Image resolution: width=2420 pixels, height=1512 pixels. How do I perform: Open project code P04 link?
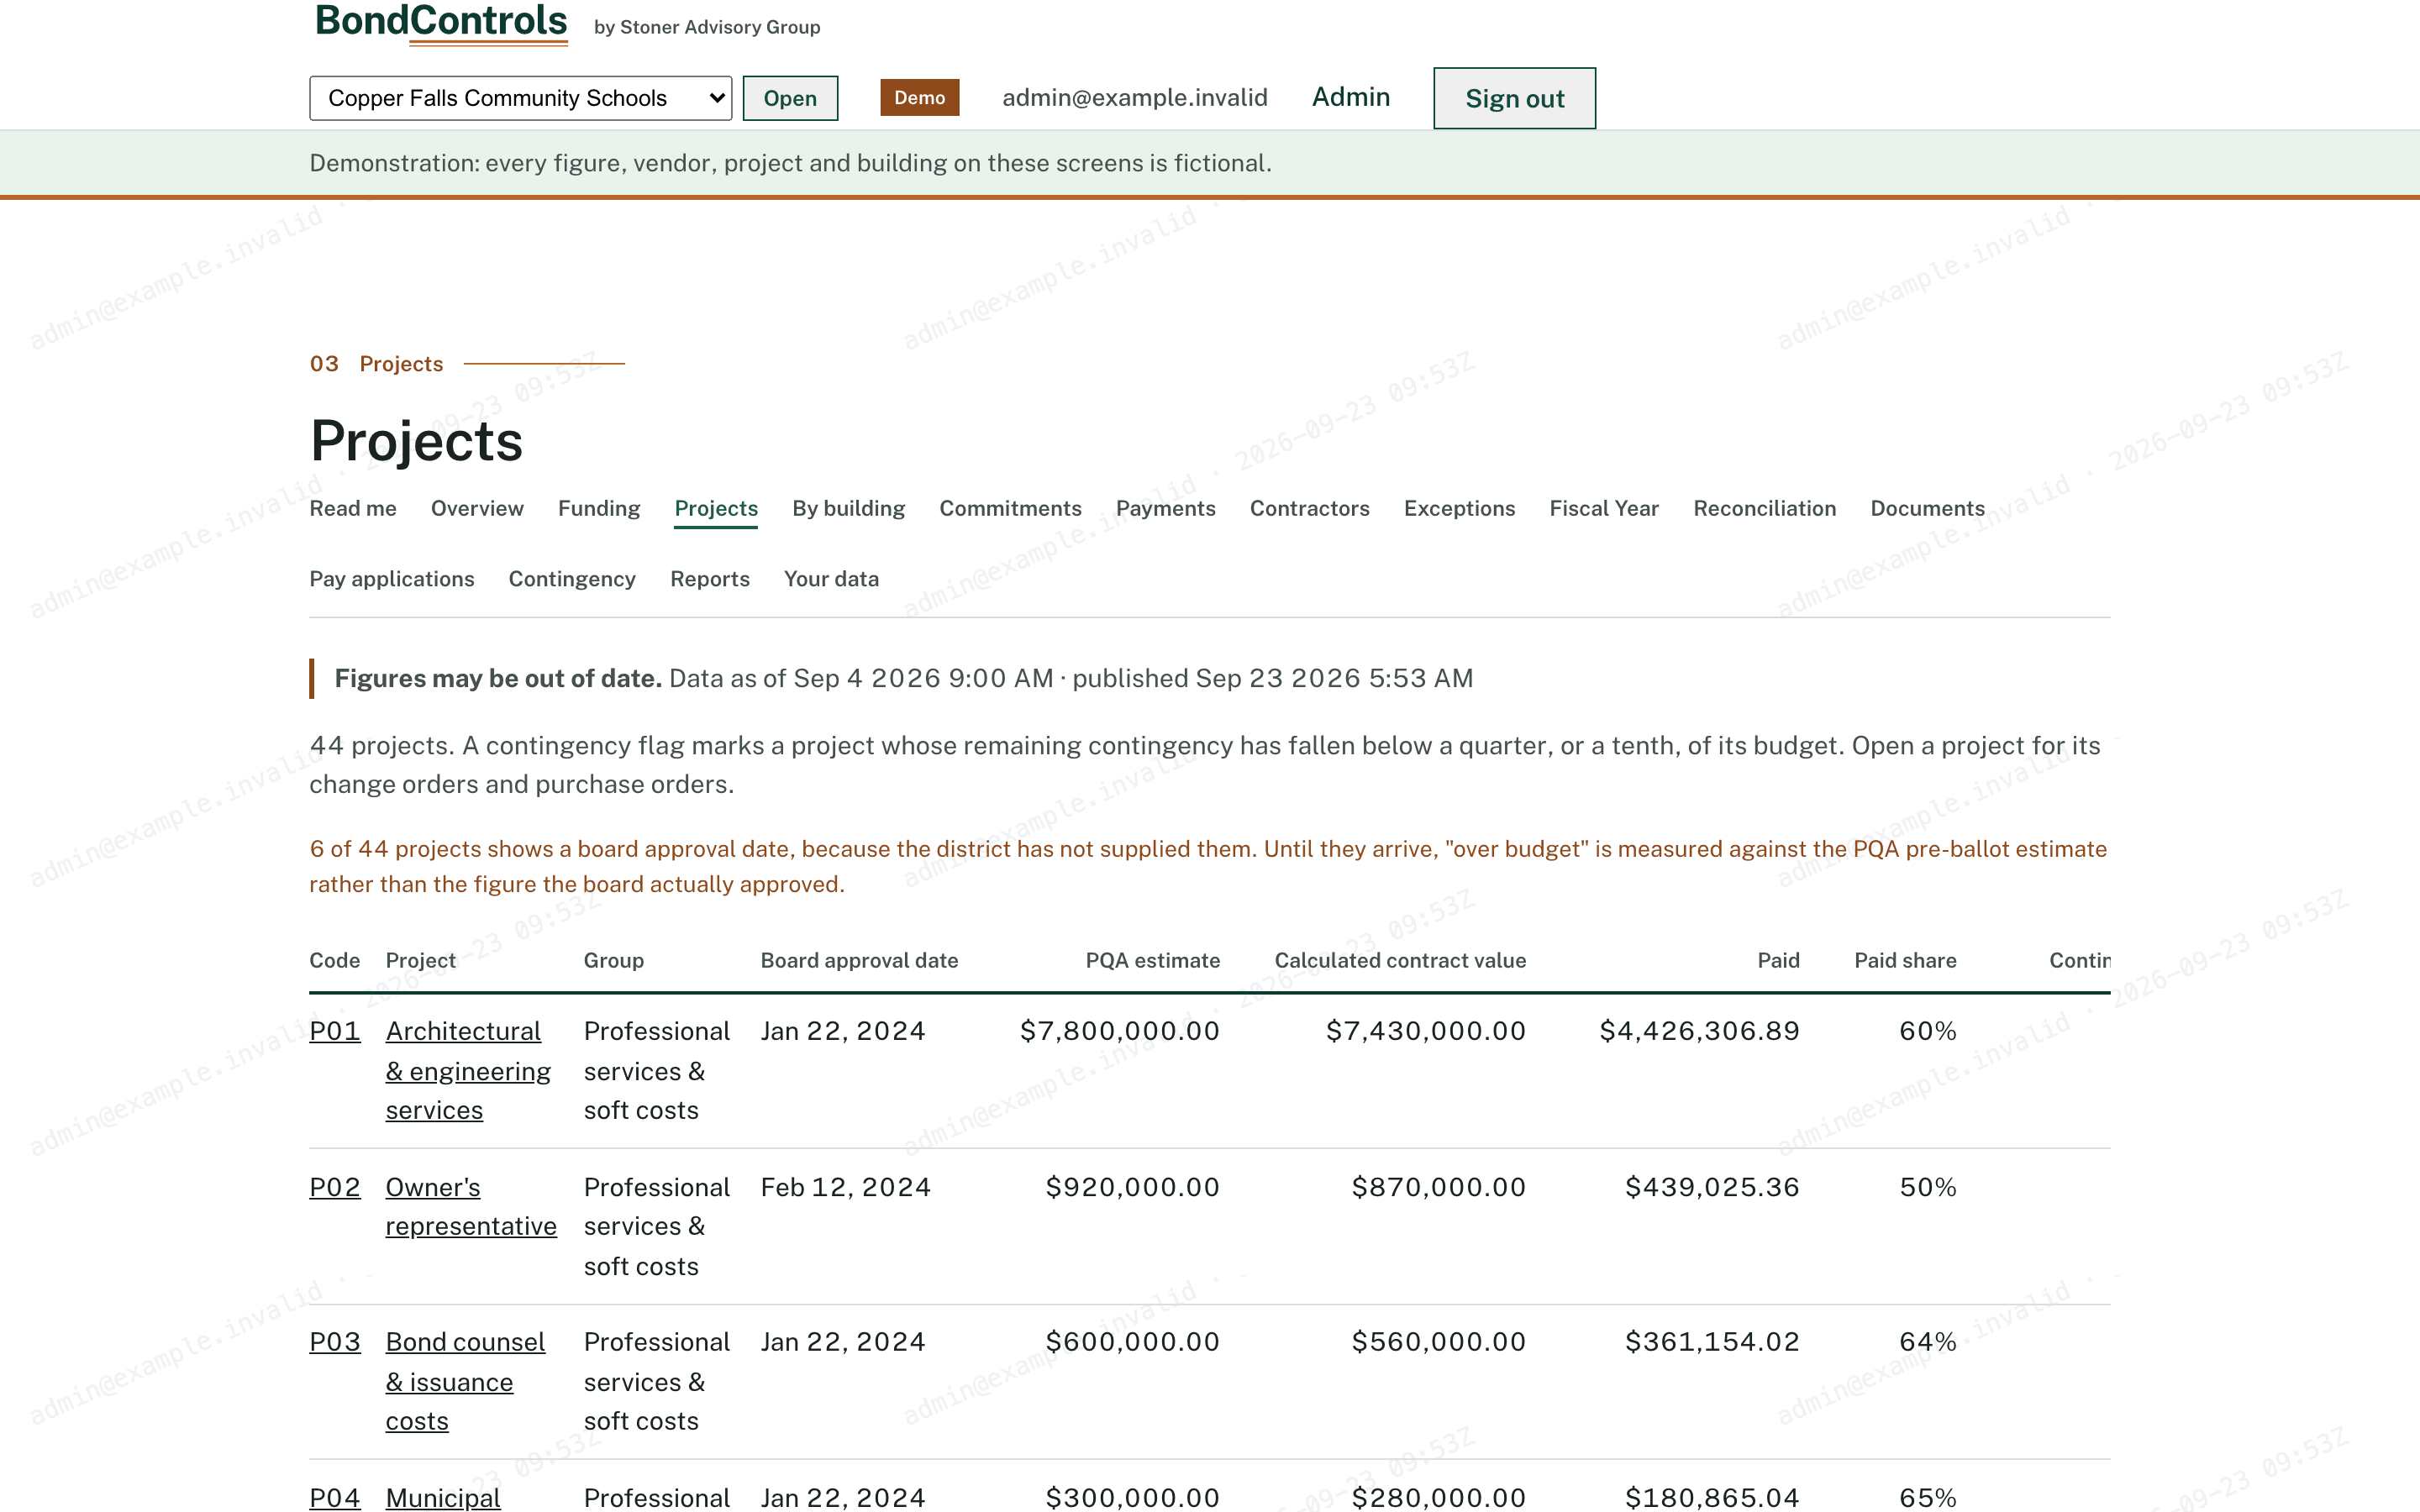click(x=335, y=1497)
